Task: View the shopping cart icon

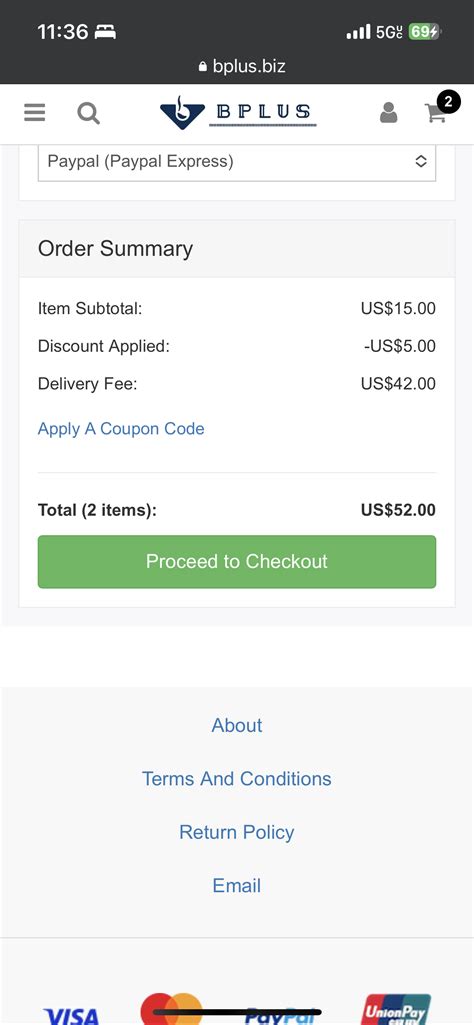Action: click(x=435, y=114)
